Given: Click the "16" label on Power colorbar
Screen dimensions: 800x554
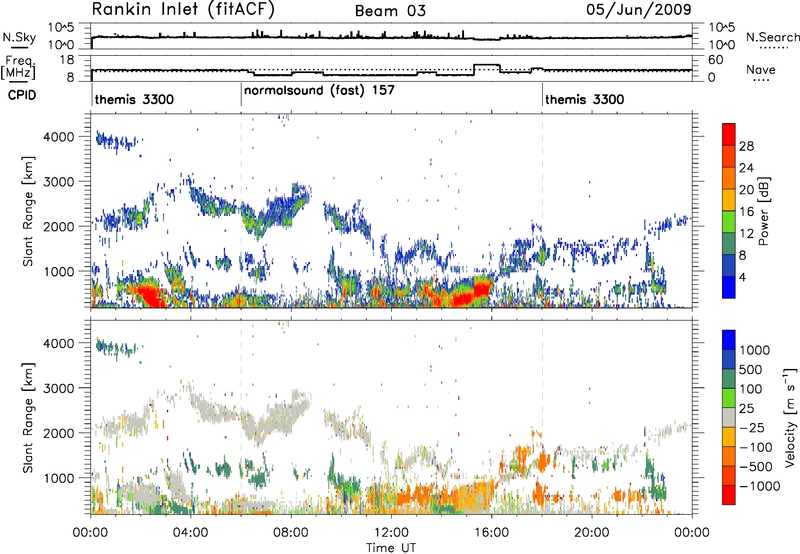Looking at the screenshot, I should 746,212.
